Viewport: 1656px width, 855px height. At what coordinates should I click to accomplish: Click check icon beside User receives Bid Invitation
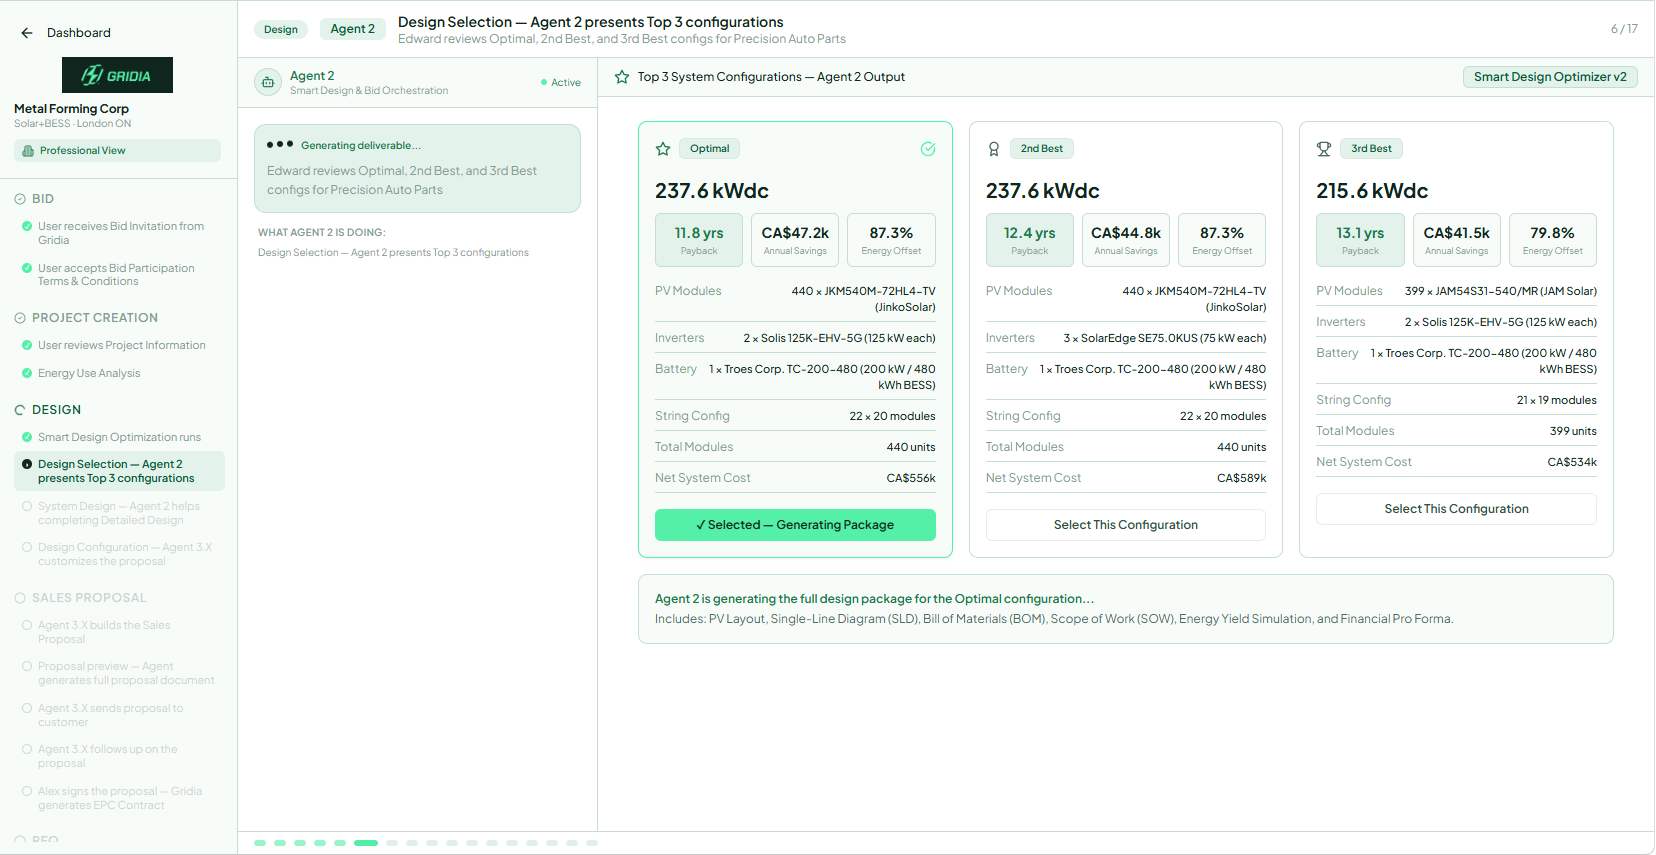pyautogui.click(x=27, y=226)
